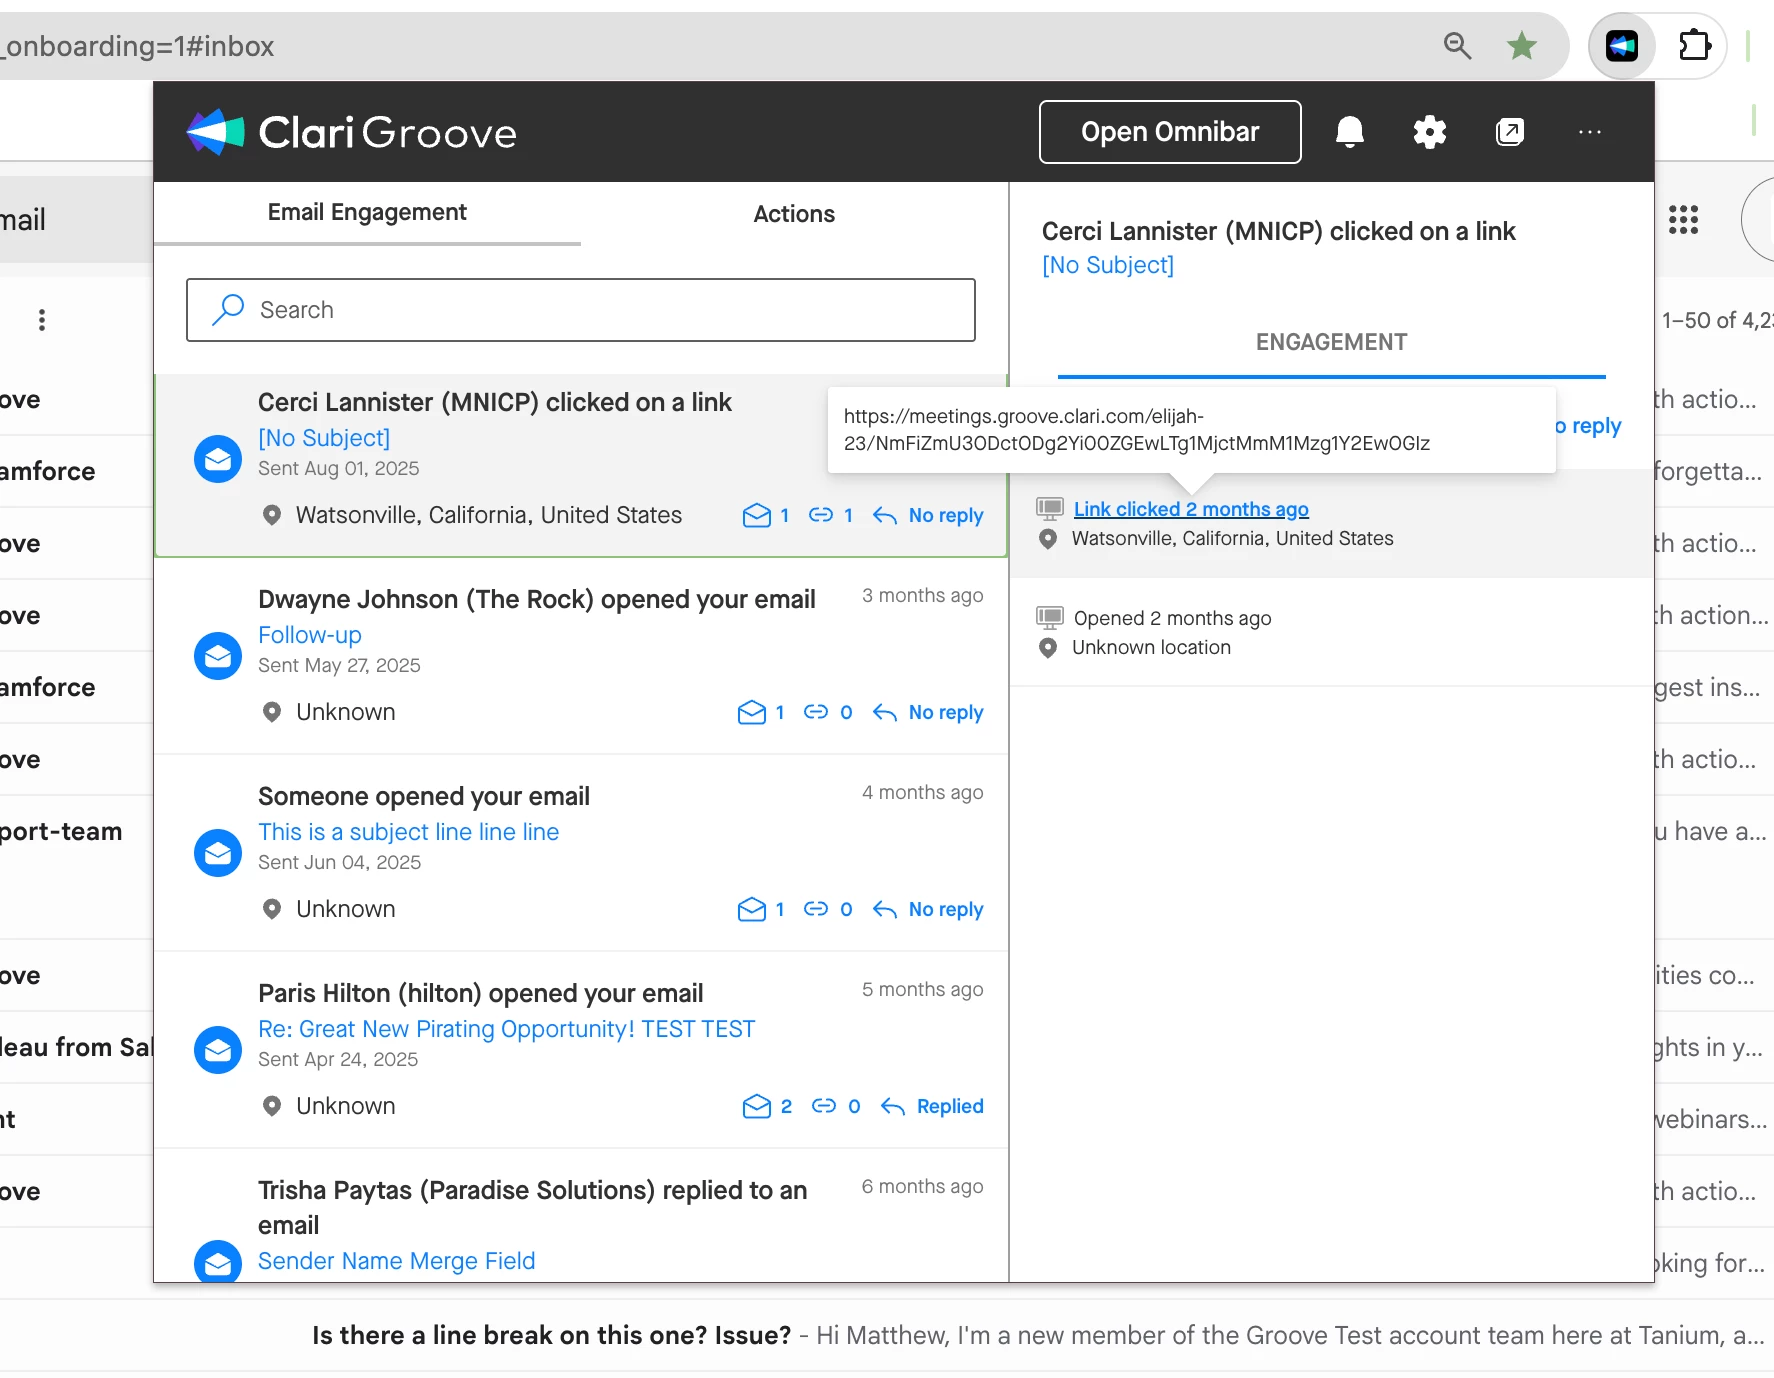
Task: Click opens envelope icon in Paris Hilton row
Action: coord(757,1106)
